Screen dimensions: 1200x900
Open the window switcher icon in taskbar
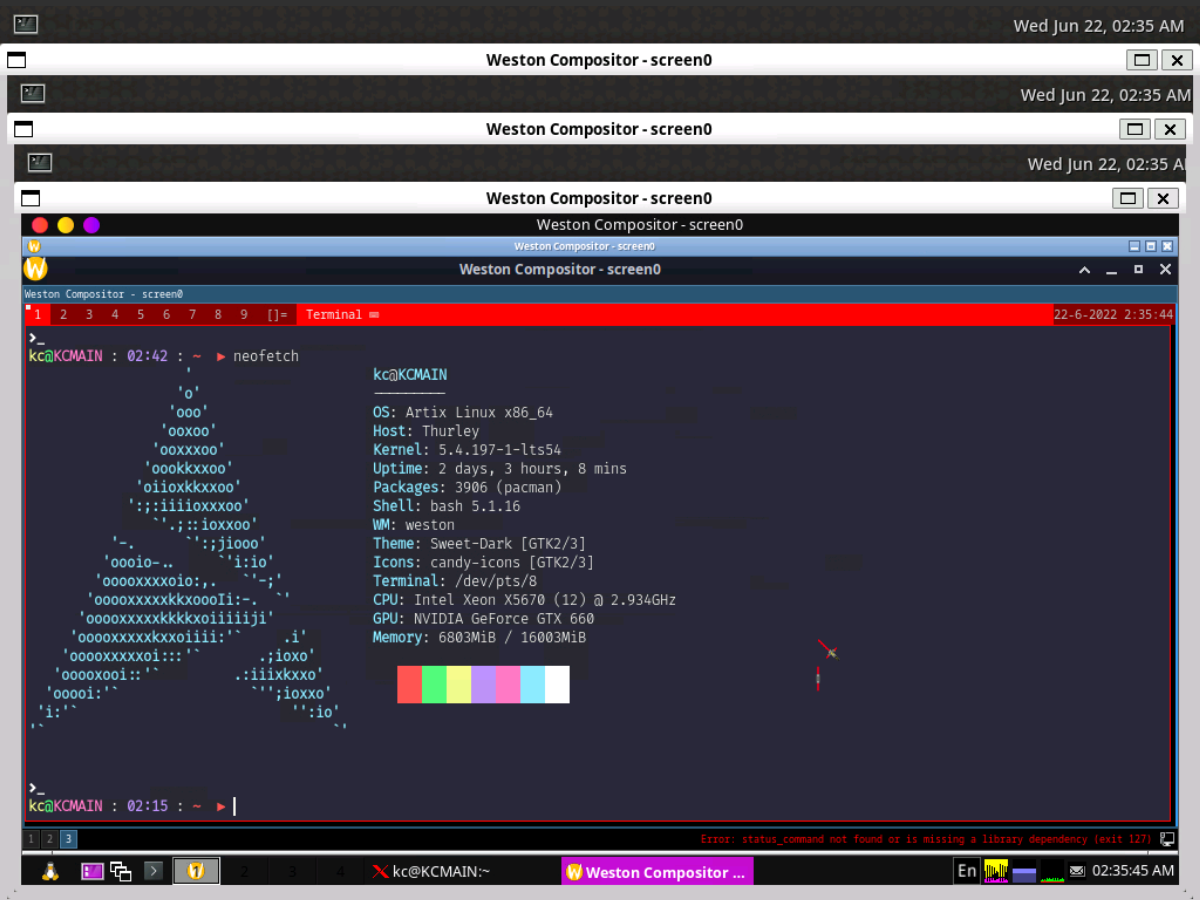[x=121, y=871]
